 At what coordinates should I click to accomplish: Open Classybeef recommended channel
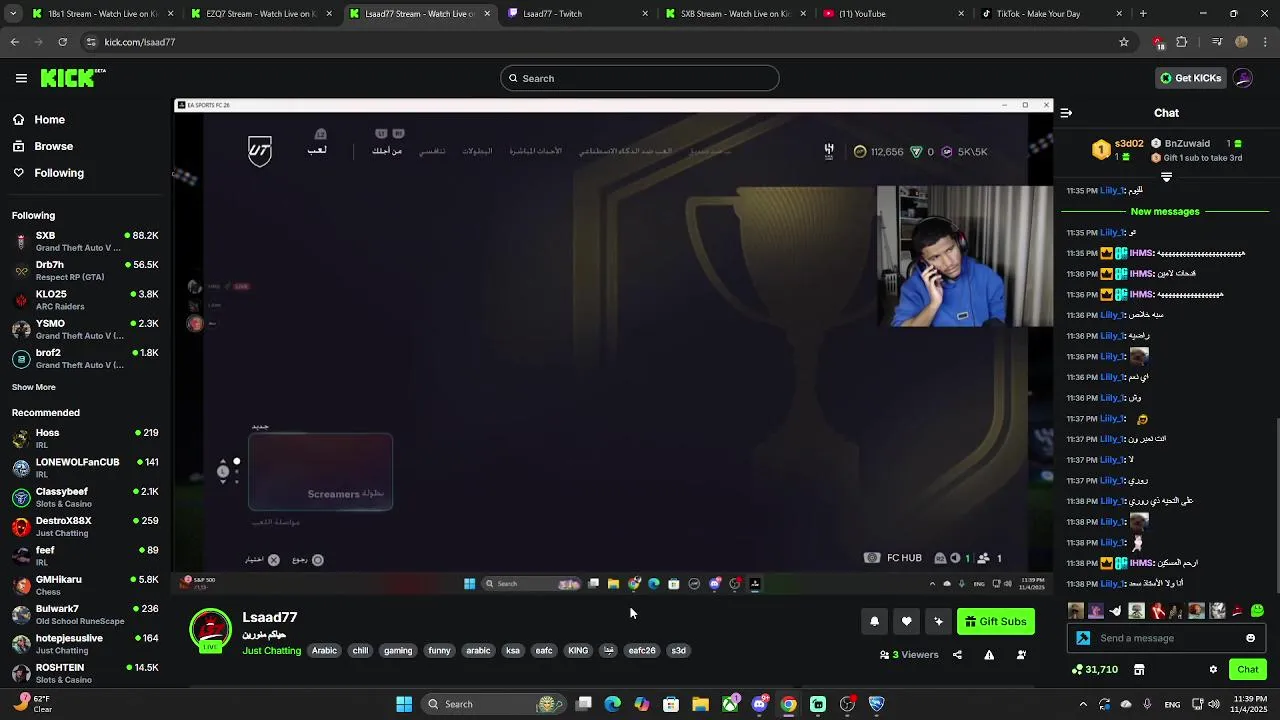point(84,497)
